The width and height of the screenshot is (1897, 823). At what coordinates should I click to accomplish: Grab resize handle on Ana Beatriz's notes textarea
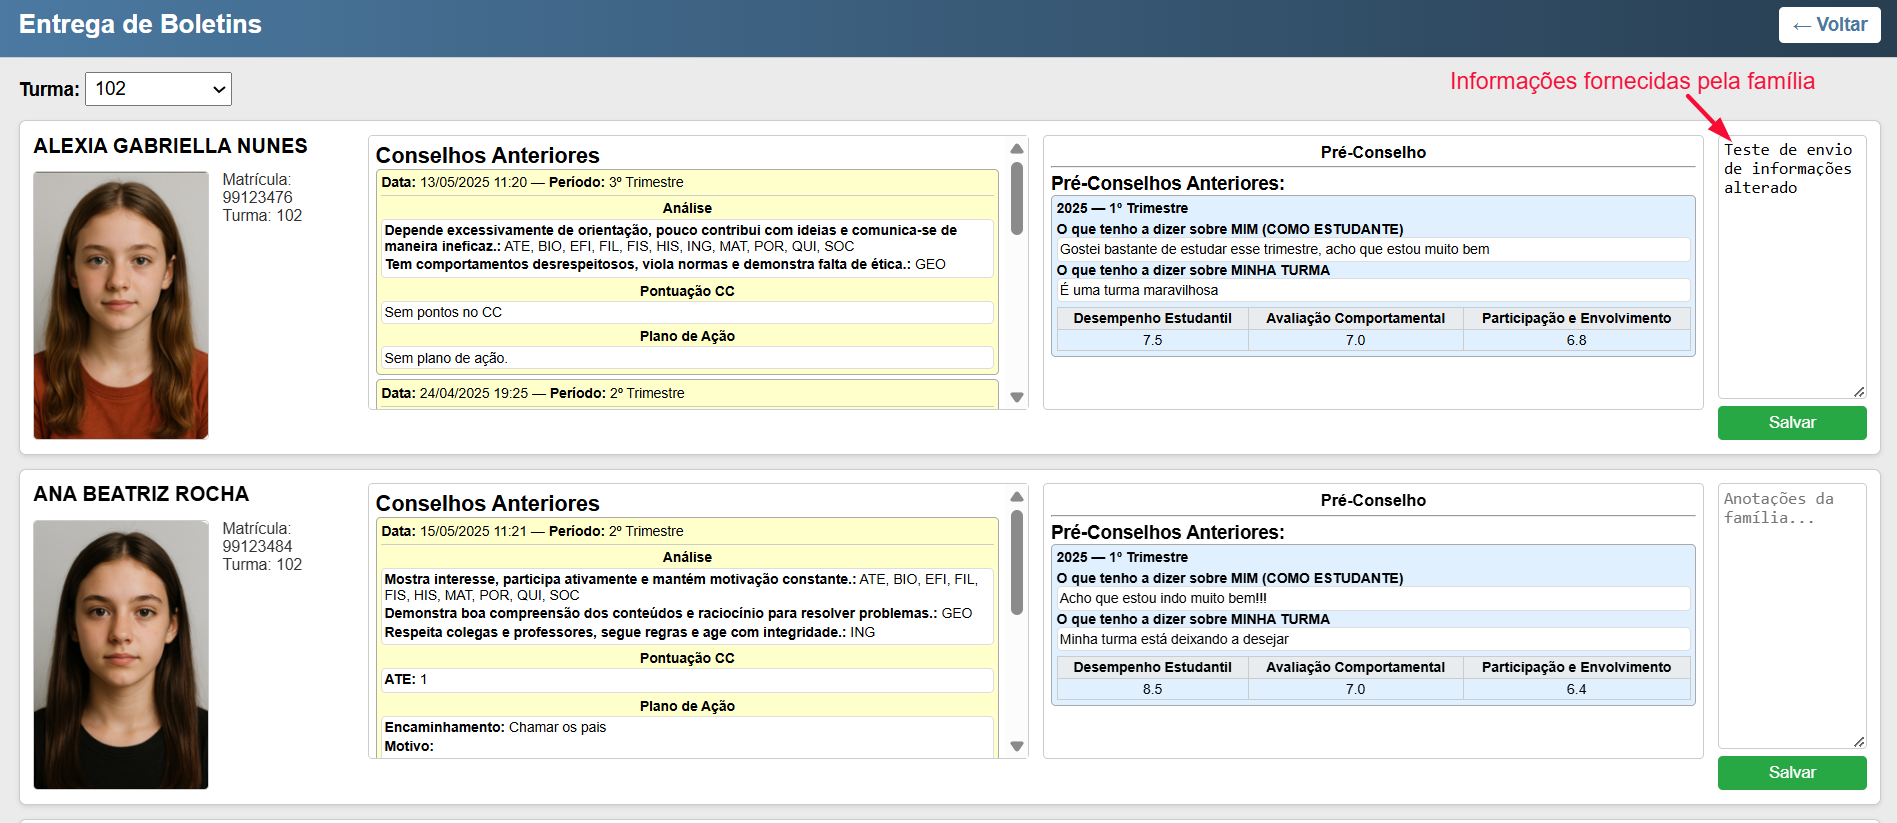click(1859, 742)
